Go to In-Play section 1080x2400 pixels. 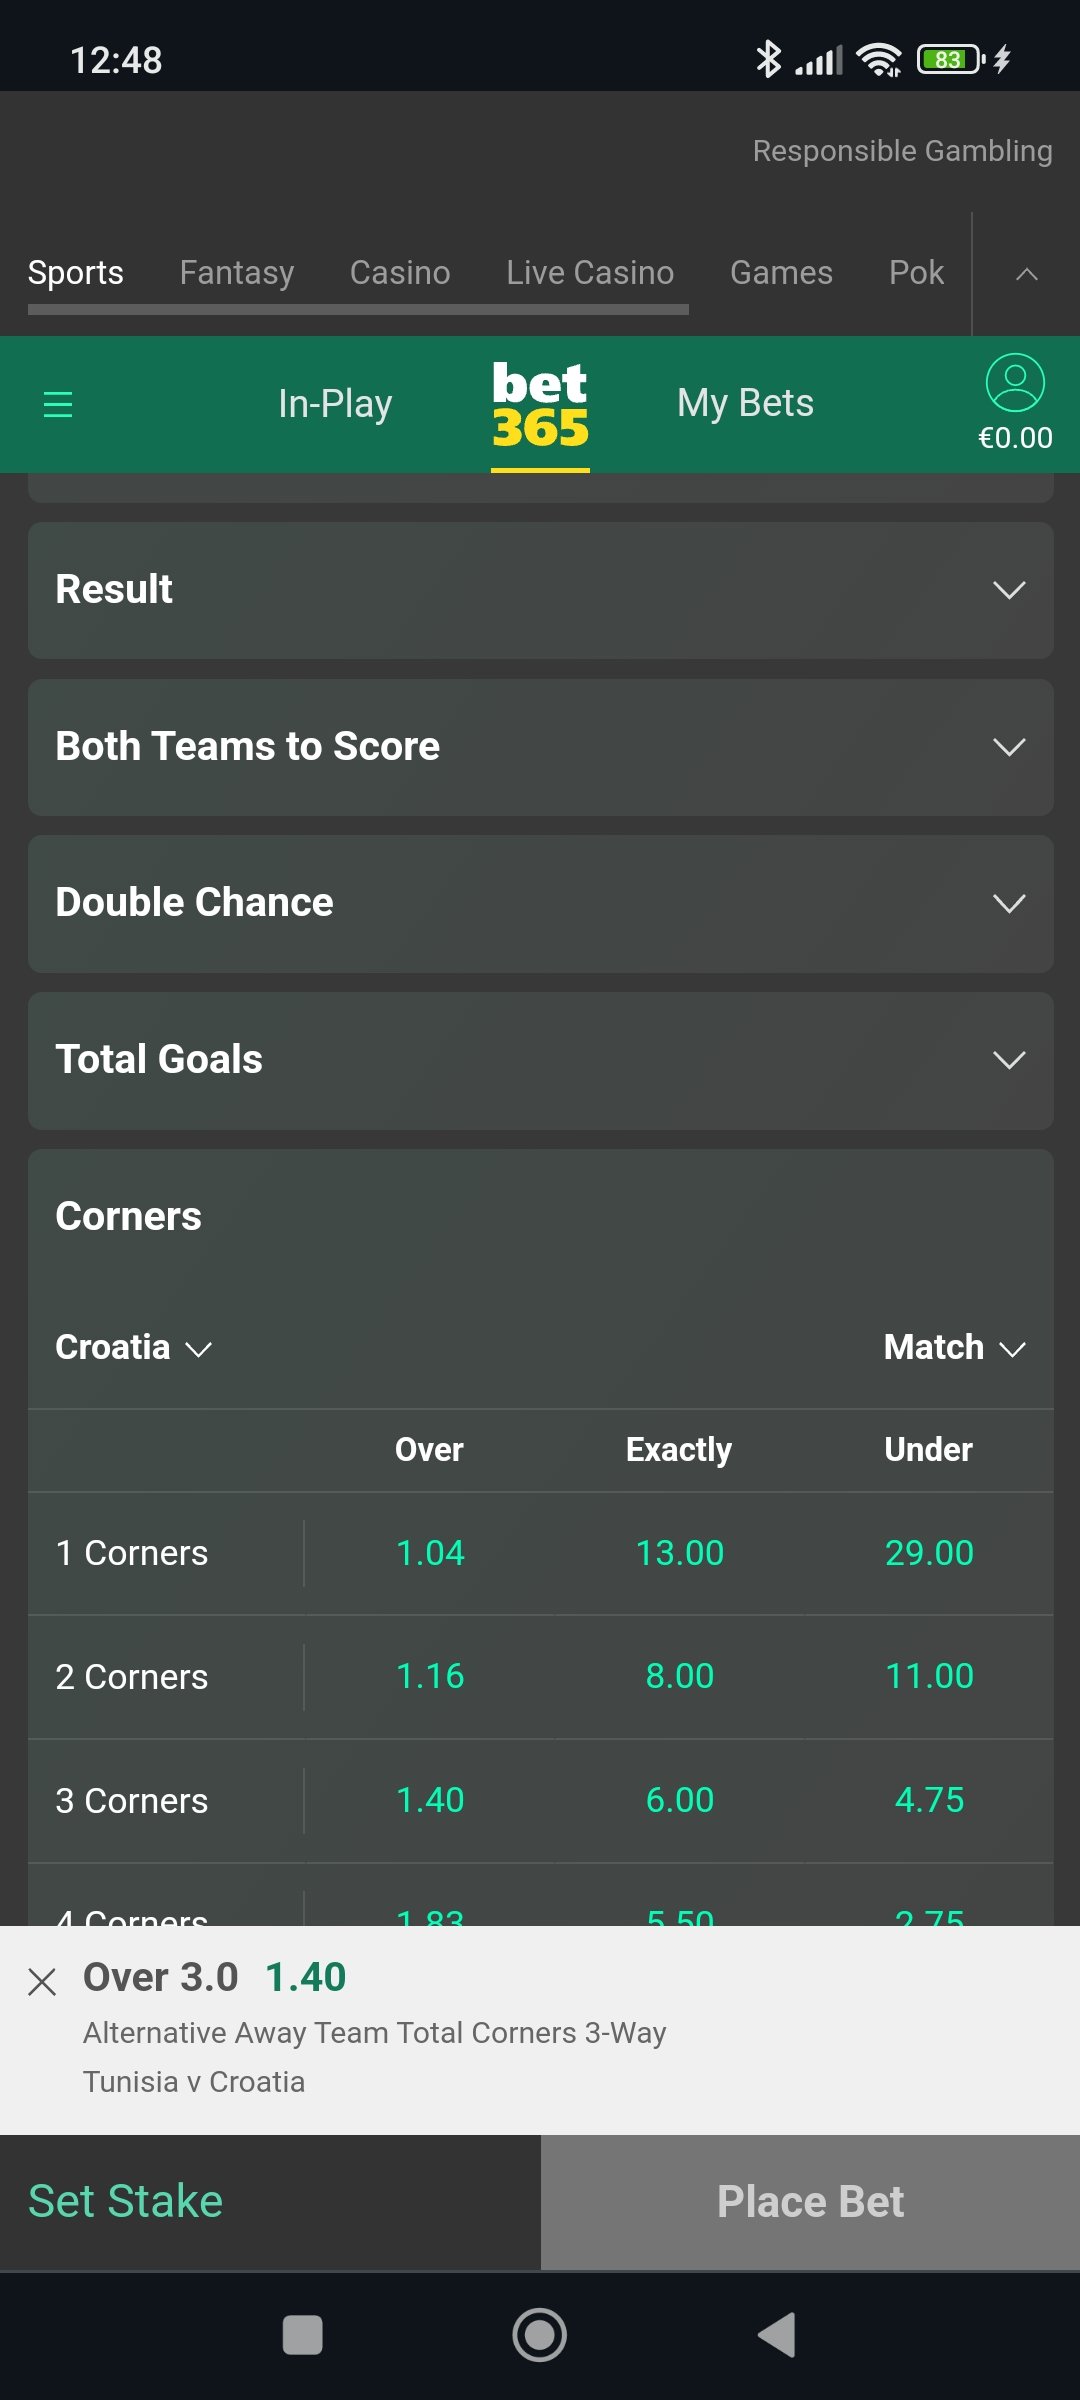335,404
